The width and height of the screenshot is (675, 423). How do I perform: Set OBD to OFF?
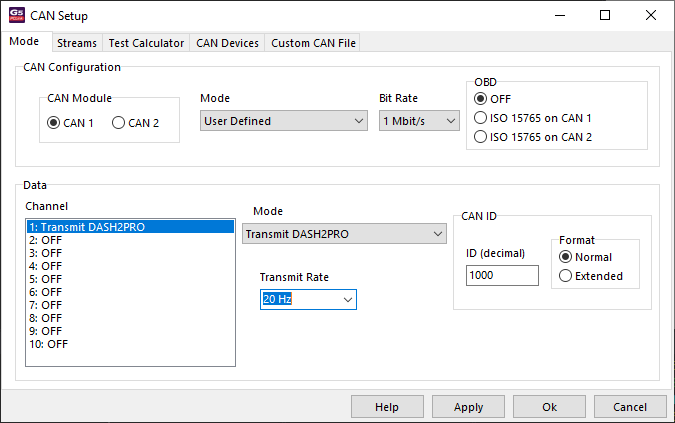[481, 99]
